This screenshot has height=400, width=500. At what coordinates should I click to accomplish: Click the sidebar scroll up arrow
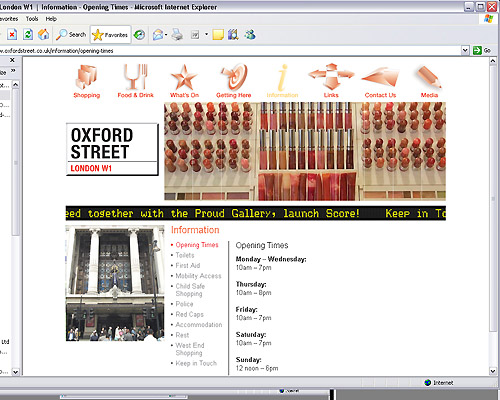(15, 85)
